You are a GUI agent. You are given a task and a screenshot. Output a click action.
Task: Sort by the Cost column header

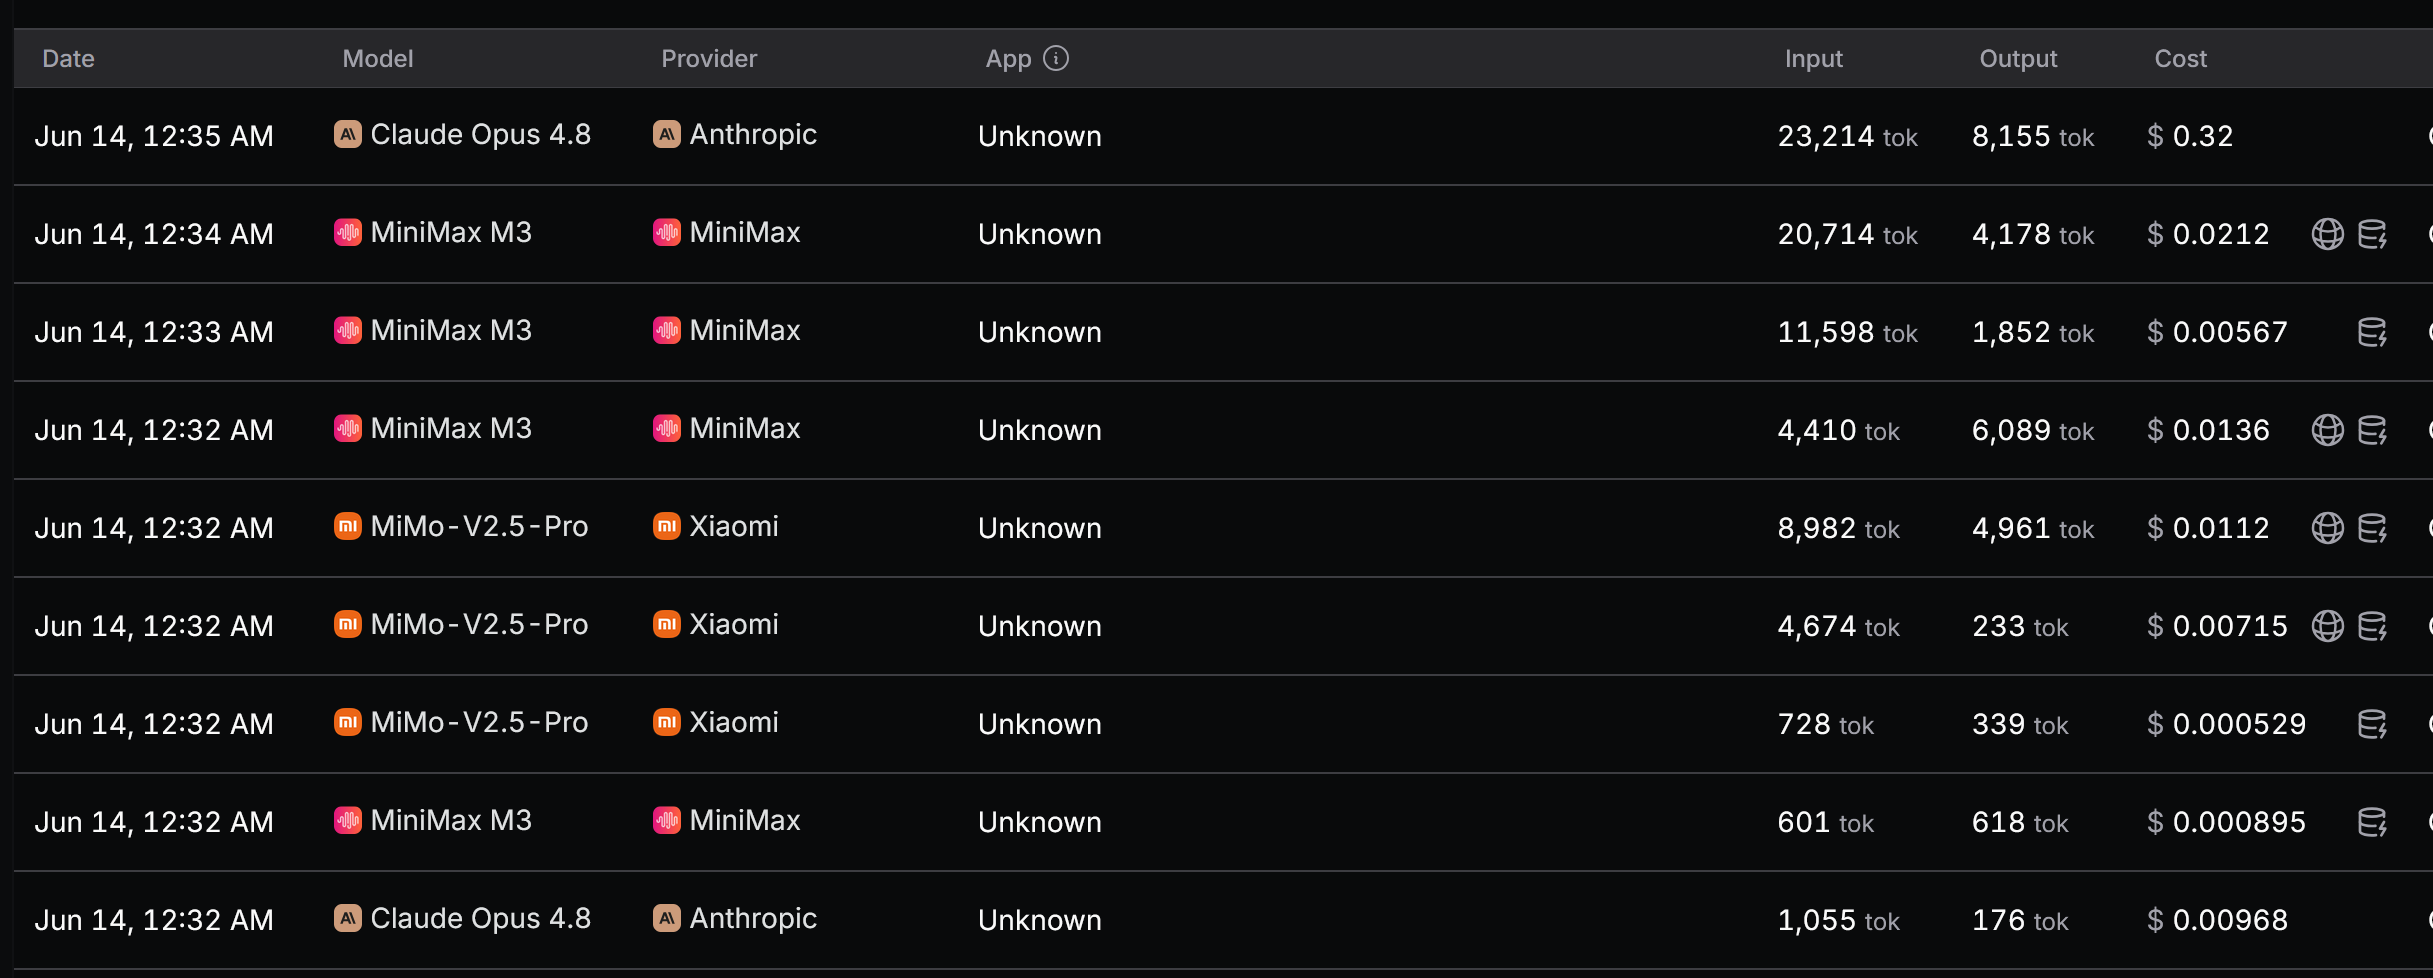tap(2180, 59)
